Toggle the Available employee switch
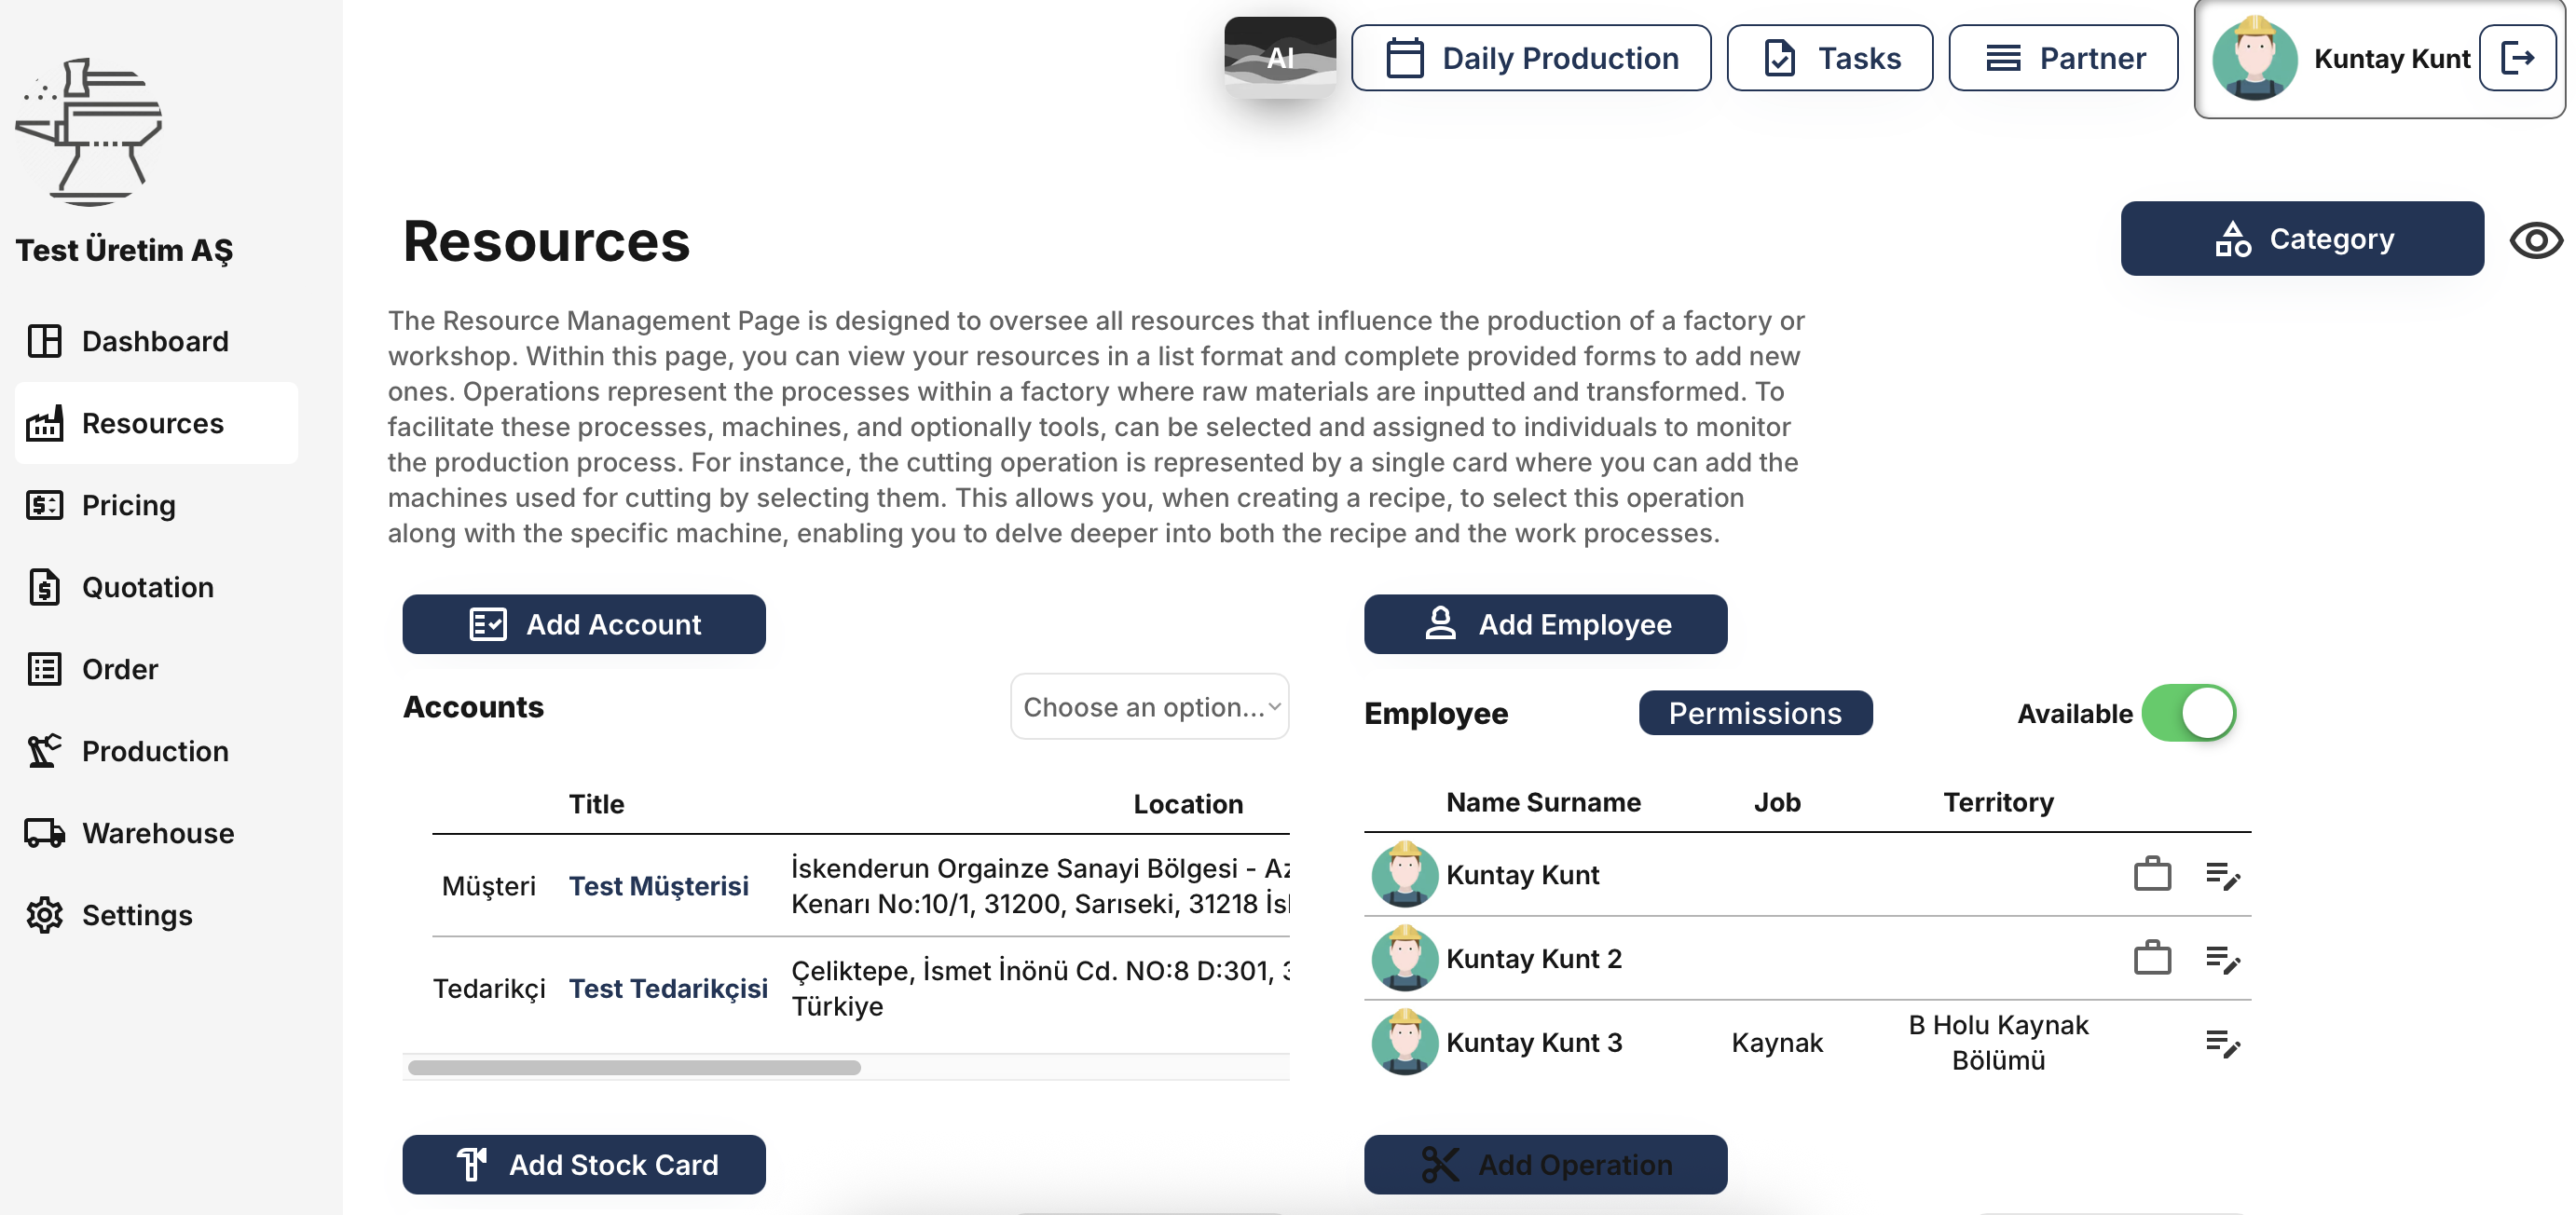2576x1215 pixels. pyautogui.click(x=2187, y=713)
